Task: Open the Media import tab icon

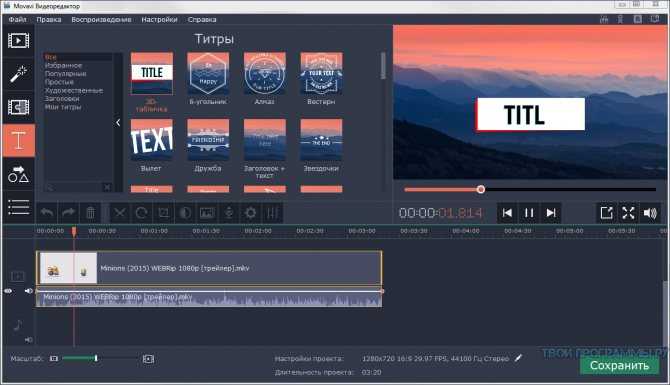Action: pos(18,41)
